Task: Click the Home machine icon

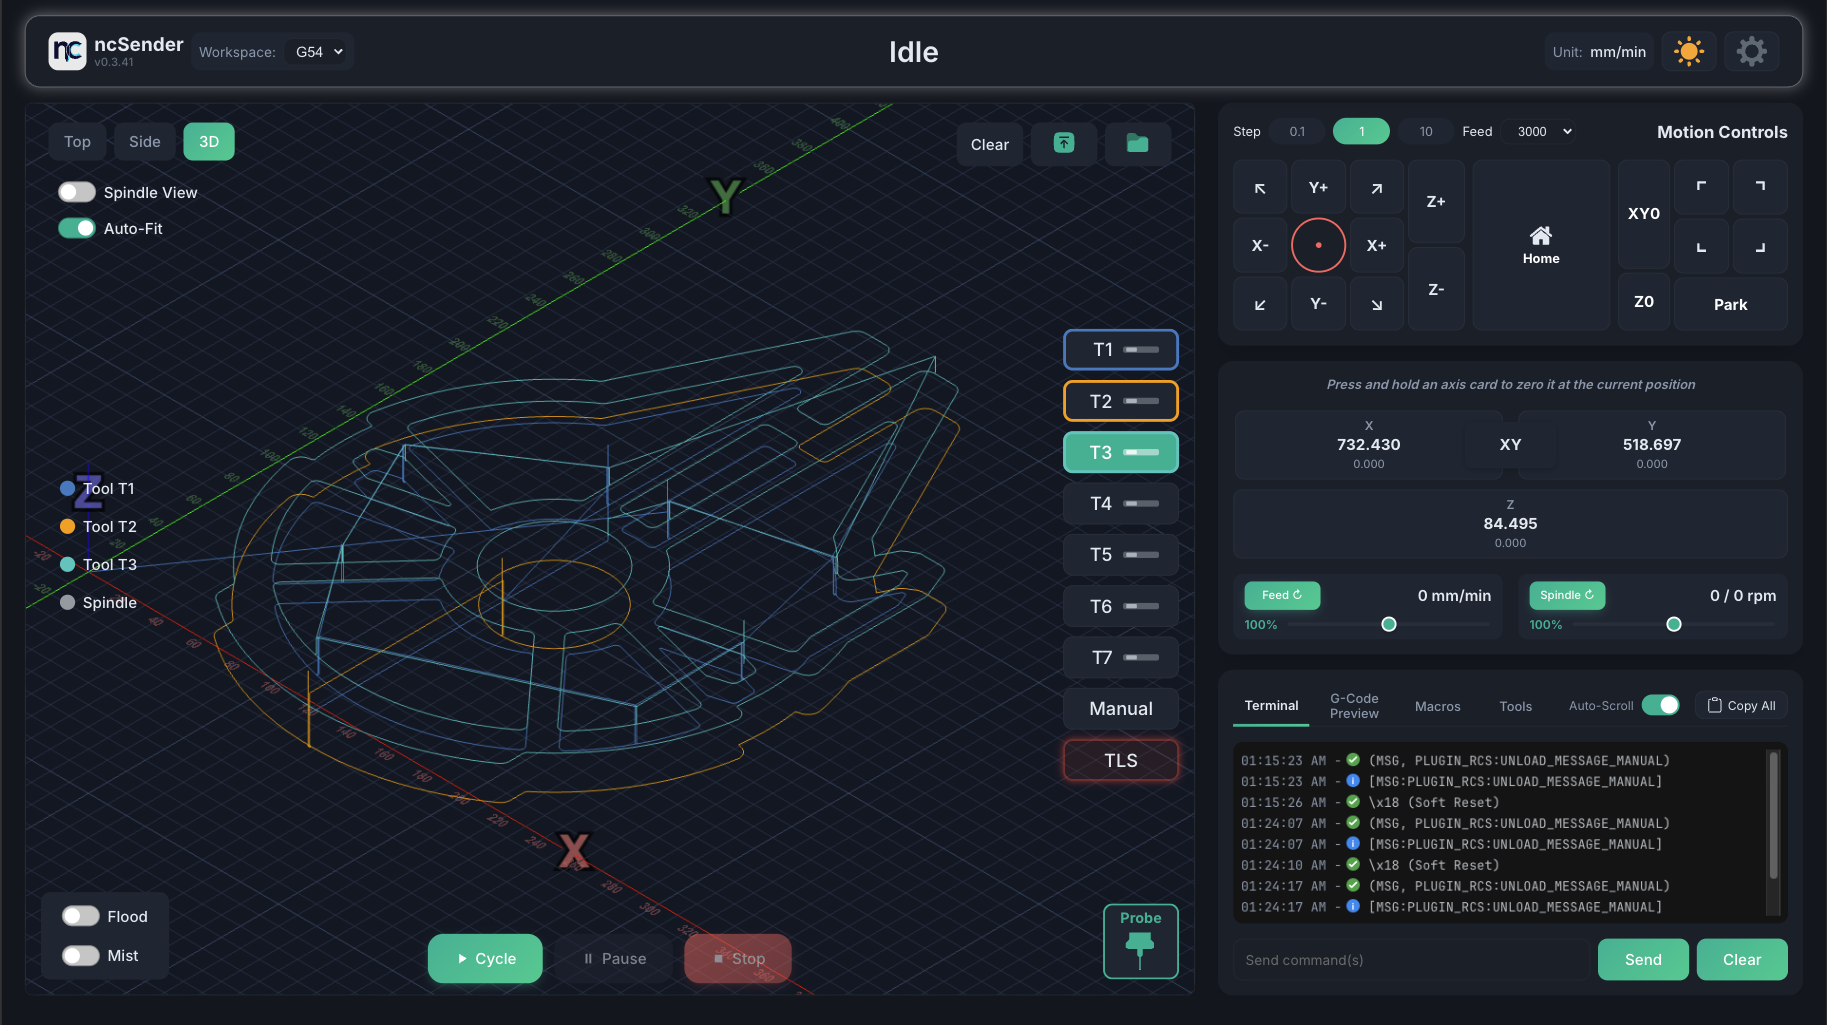Action: 1541,245
